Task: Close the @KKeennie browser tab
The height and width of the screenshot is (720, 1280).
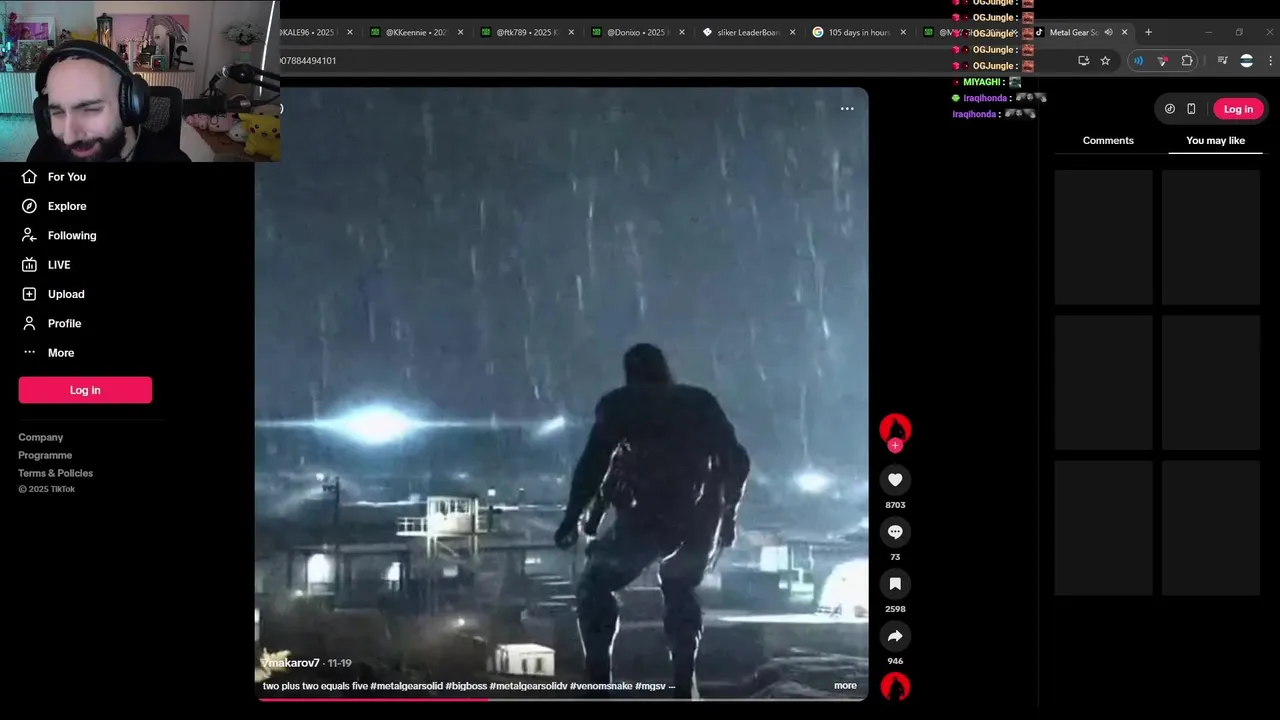Action: pos(461,32)
